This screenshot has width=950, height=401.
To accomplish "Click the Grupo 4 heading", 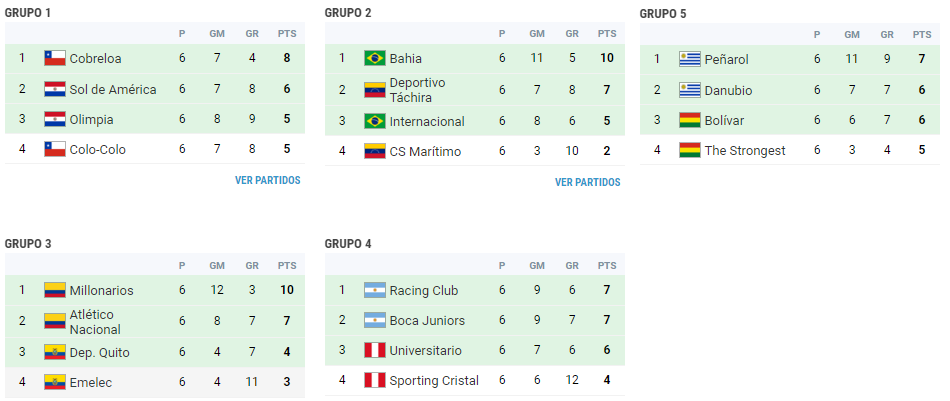I will pyautogui.click(x=348, y=244).
